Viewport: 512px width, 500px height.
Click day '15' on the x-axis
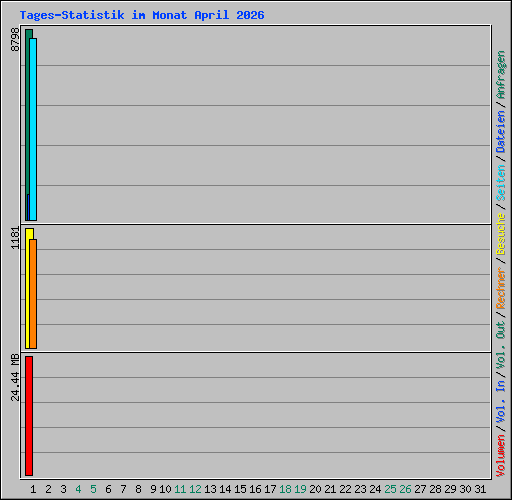point(240,489)
